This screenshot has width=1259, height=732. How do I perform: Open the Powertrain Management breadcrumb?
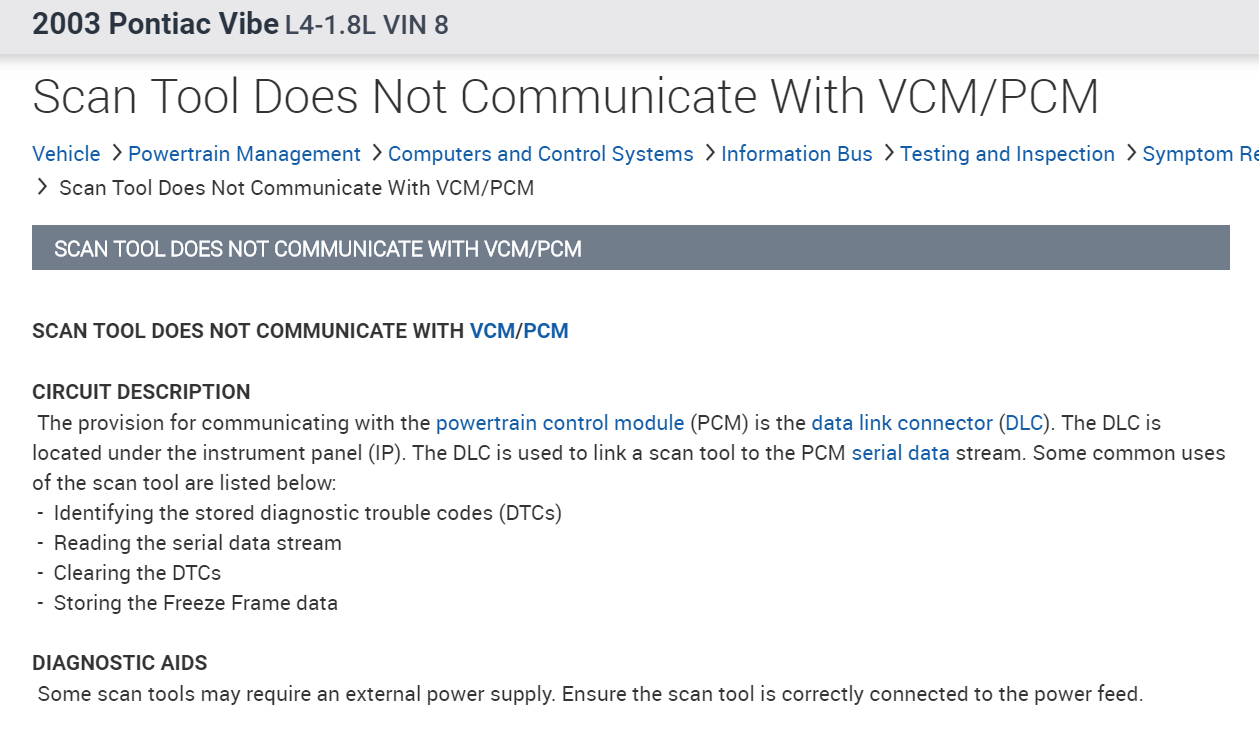pyautogui.click(x=244, y=154)
